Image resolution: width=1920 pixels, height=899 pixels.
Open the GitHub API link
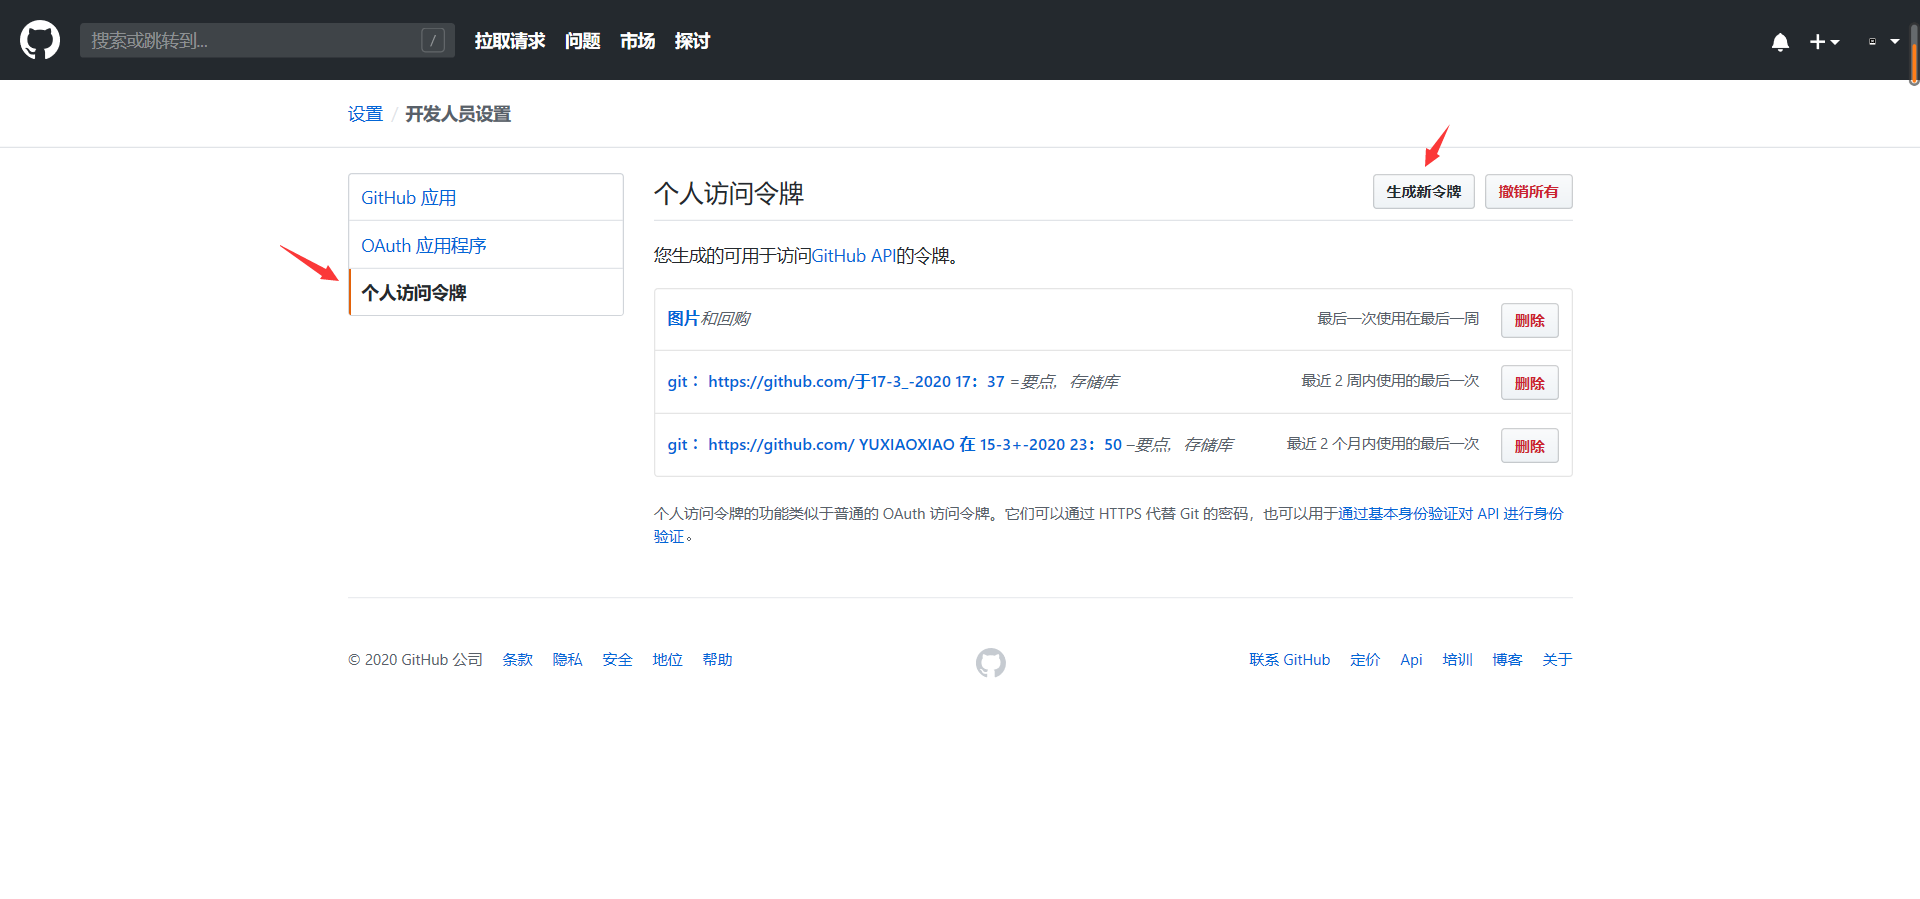tap(853, 256)
